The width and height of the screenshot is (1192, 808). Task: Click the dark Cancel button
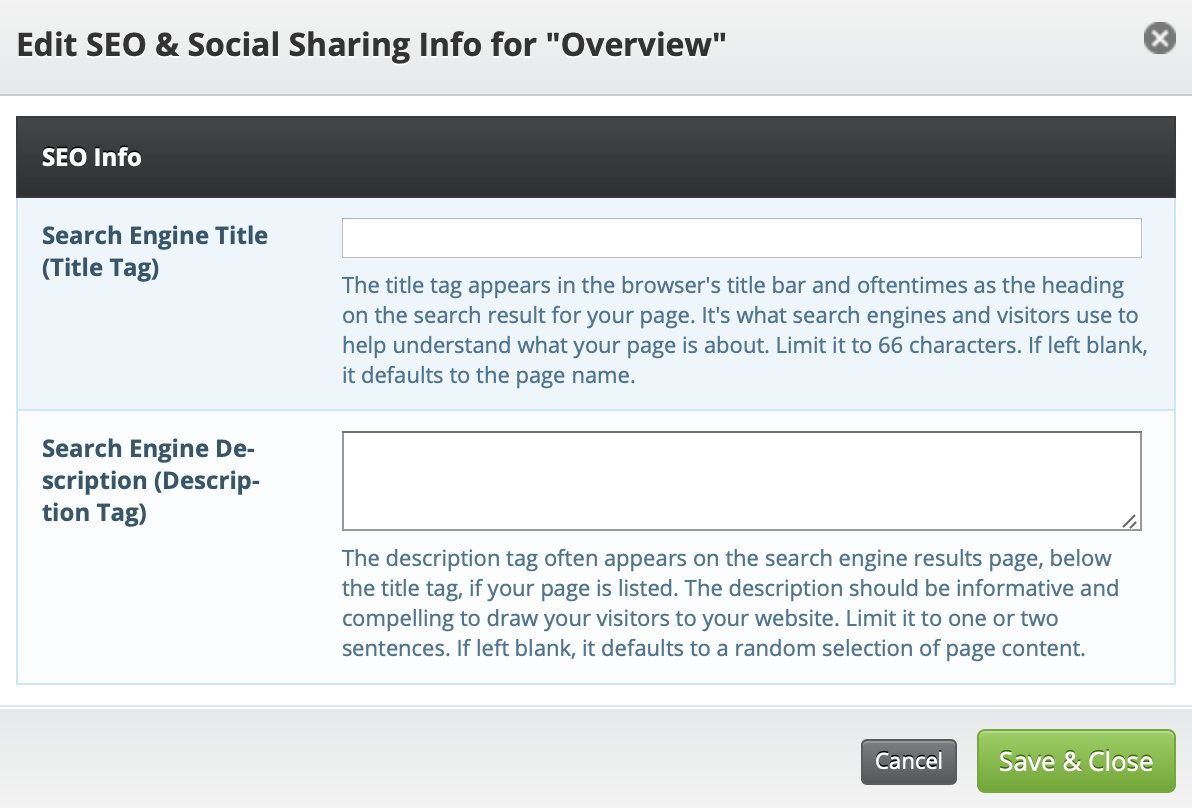(908, 761)
